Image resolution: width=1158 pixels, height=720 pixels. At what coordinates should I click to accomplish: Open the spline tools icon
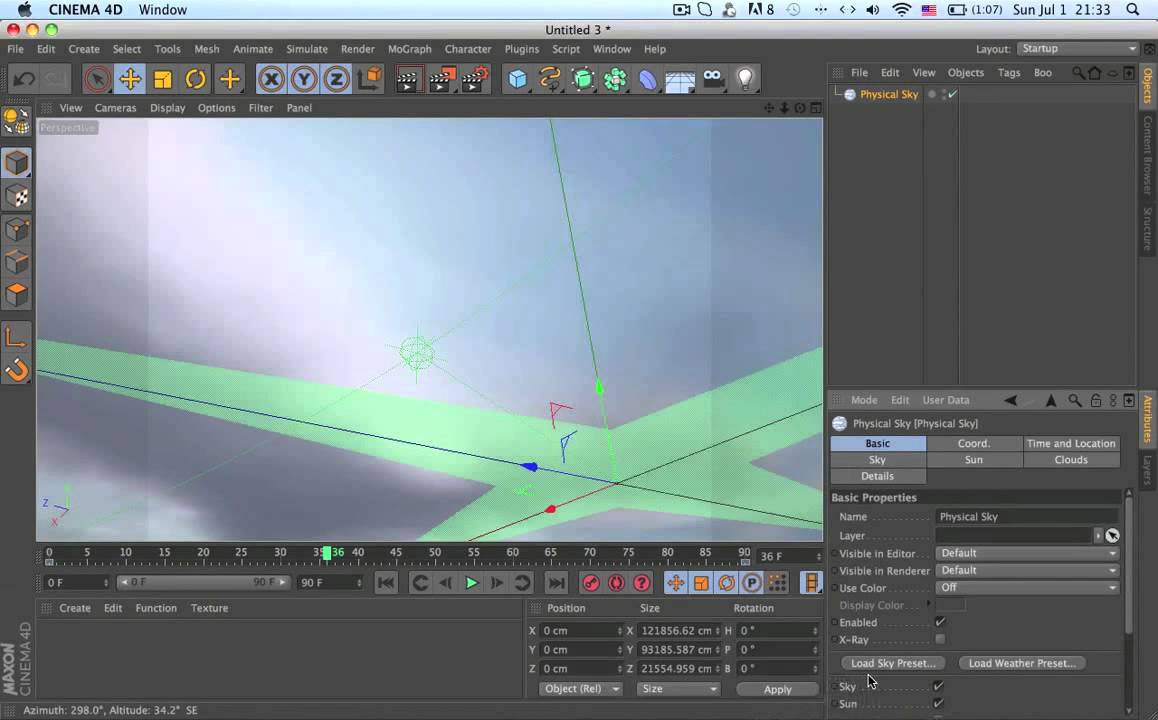[550, 79]
